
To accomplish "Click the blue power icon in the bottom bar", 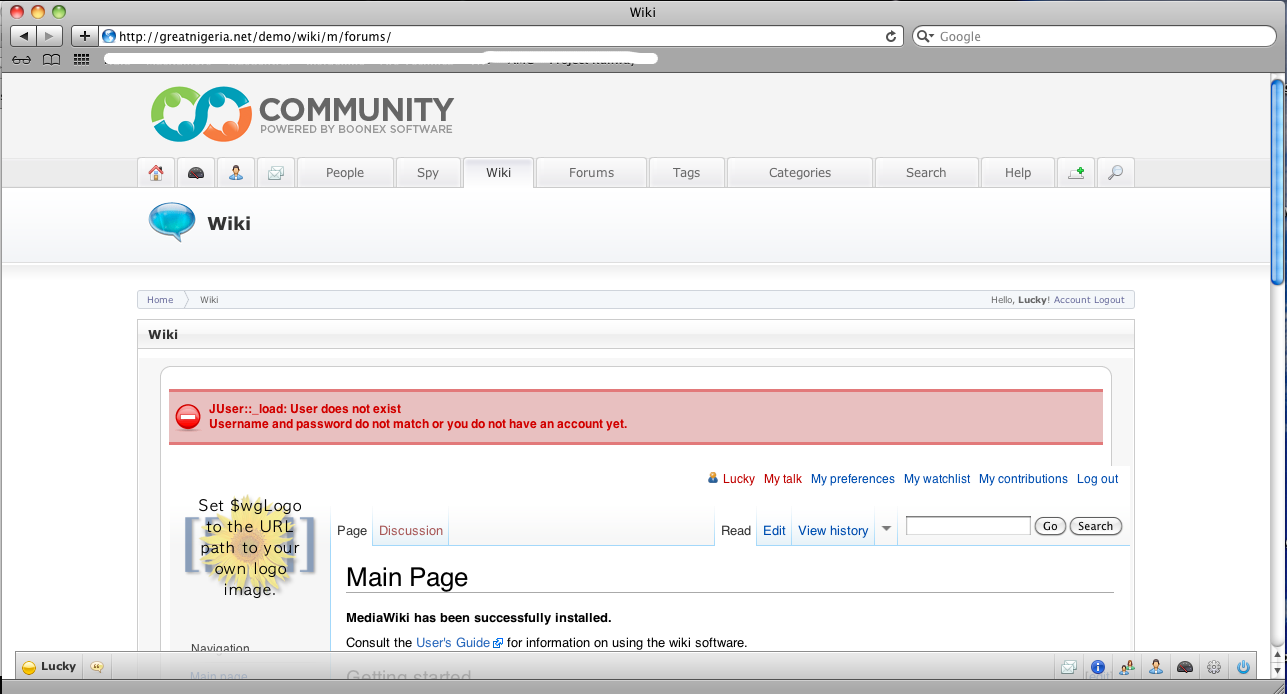I will coord(1244,667).
